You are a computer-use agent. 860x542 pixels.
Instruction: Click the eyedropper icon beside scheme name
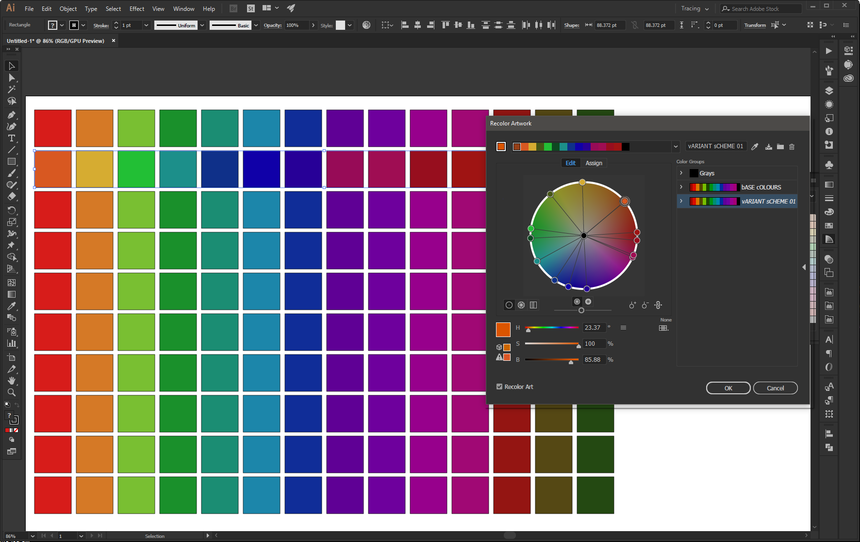(x=755, y=147)
